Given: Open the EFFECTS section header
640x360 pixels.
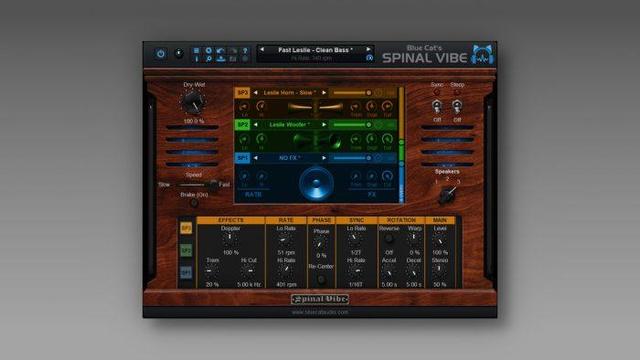Looking at the screenshot, I should pyautogui.click(x=231, y=220).
